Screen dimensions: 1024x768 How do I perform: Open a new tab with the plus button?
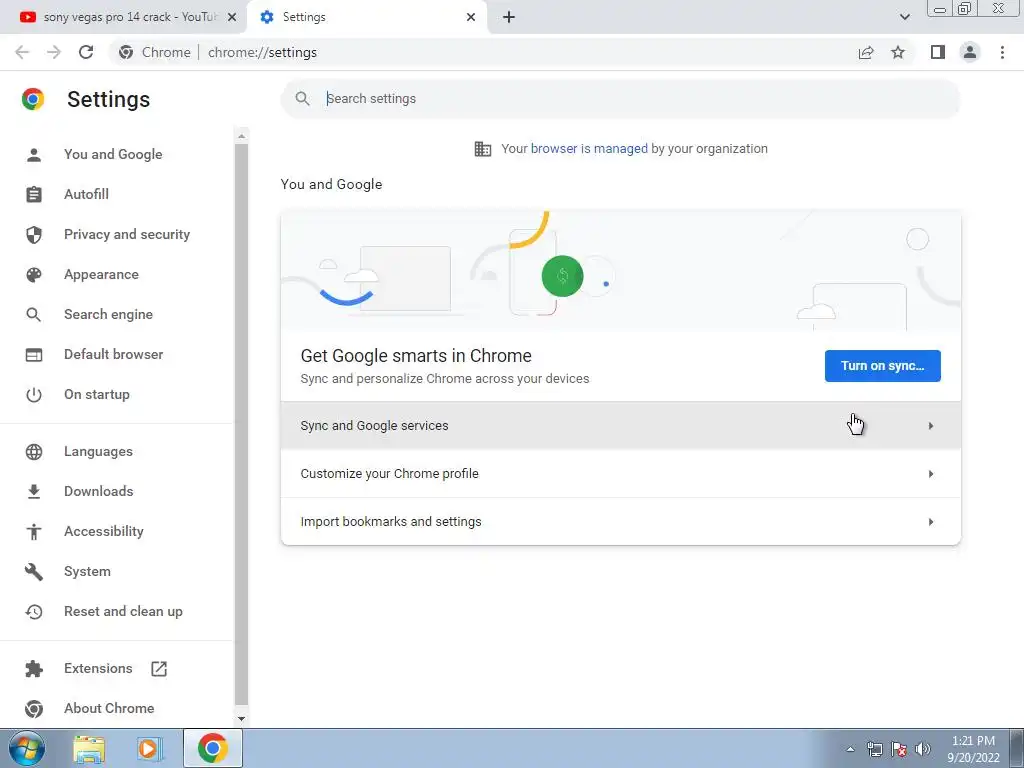pyautogui.click(x=509, y=17)
